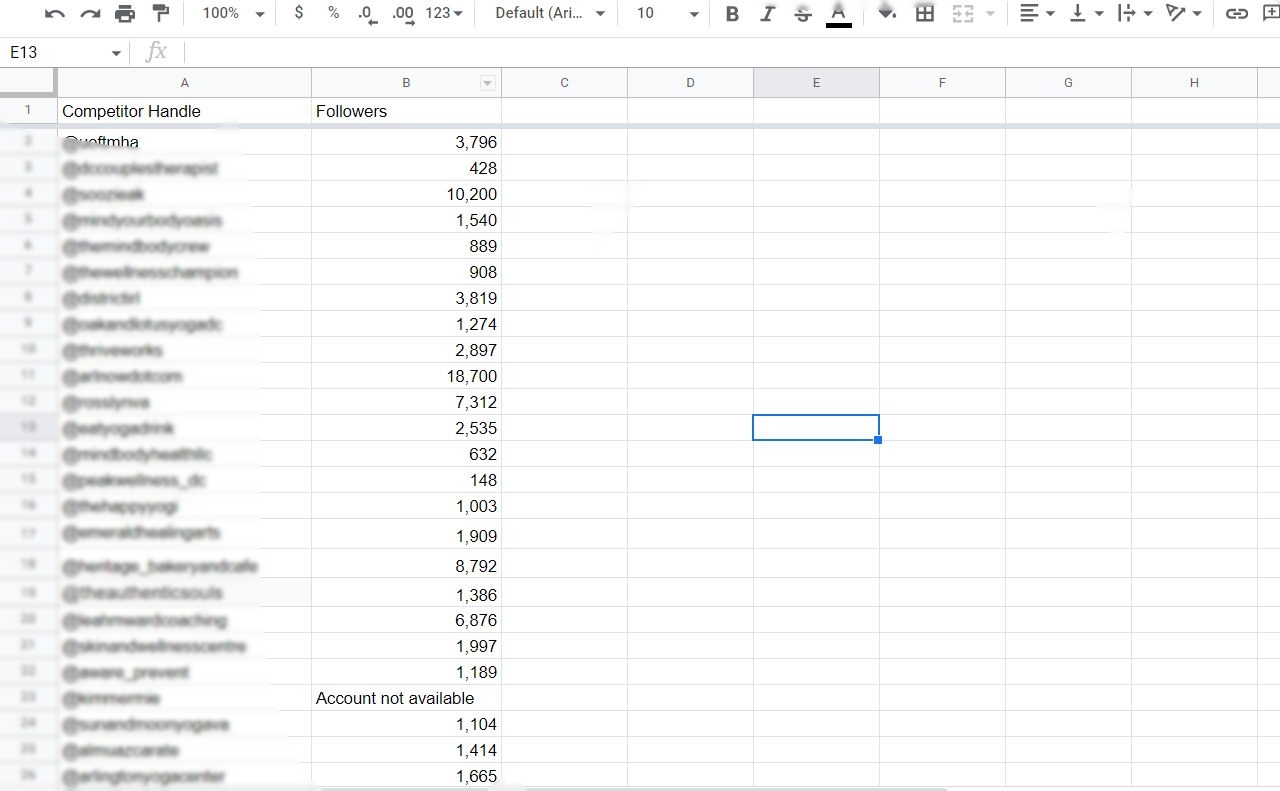
Task: Select the cell showing 1,540
Action: click(x=406, y=220)
